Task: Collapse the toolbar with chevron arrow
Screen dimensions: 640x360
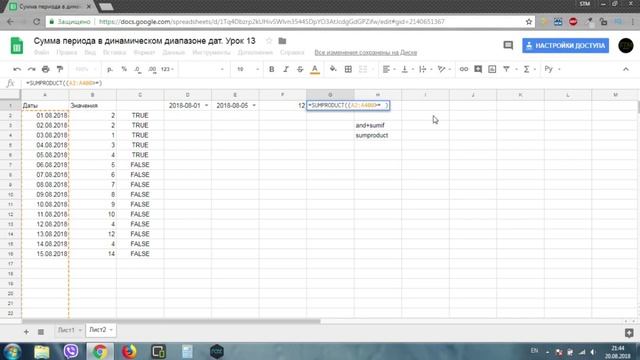Action: coord(626,69)
